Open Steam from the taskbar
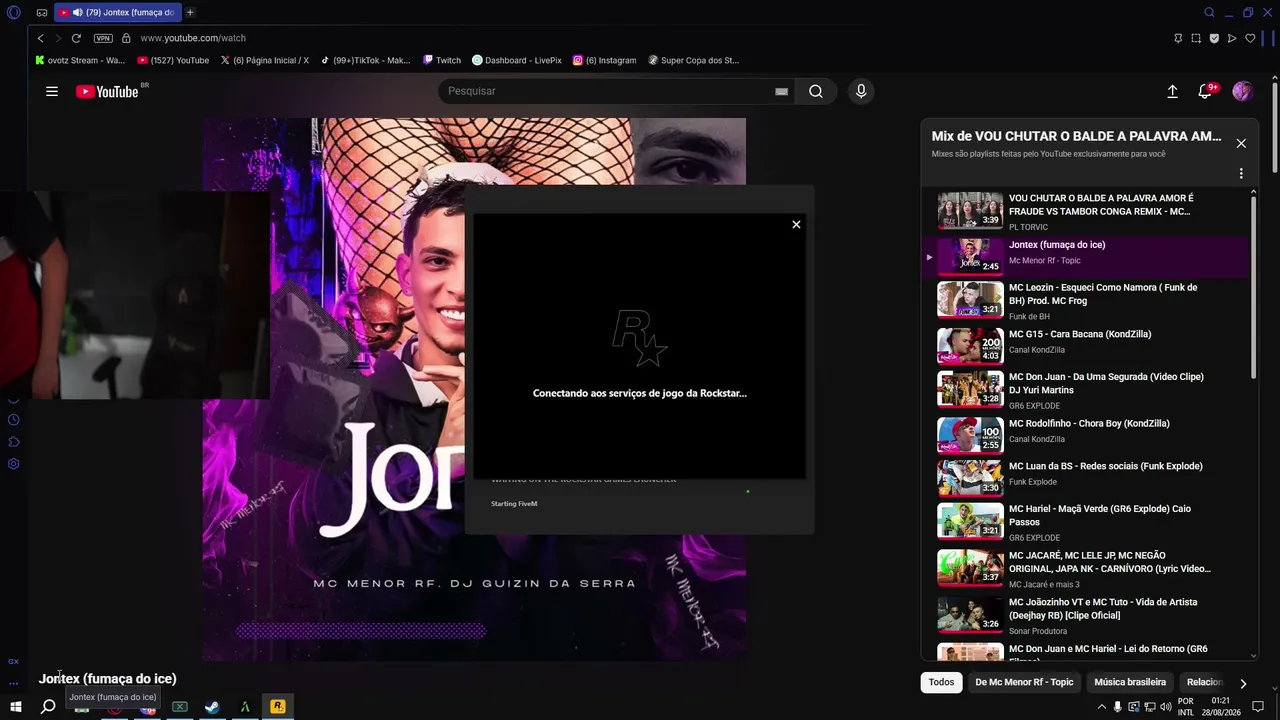Image resolution: width=1280 pixels, height=720 pixels. click(x=212, y=707)
